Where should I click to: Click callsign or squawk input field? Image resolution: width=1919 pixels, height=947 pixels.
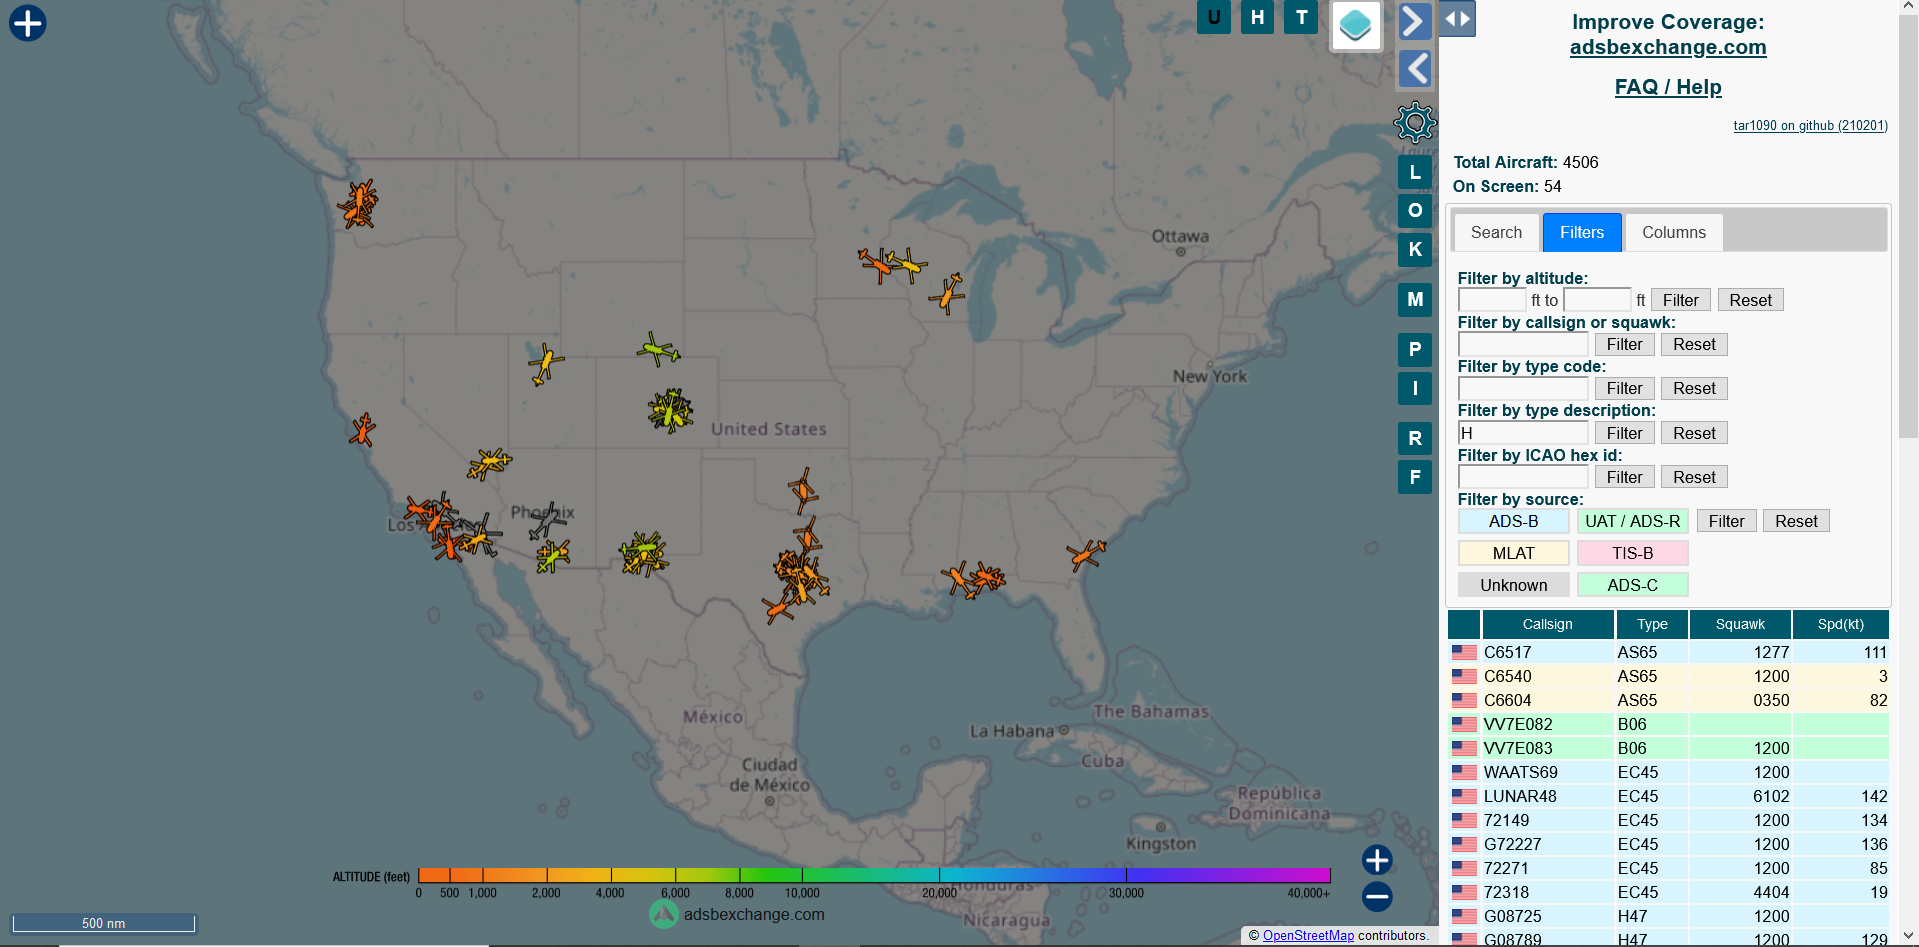pos(1523,344)
